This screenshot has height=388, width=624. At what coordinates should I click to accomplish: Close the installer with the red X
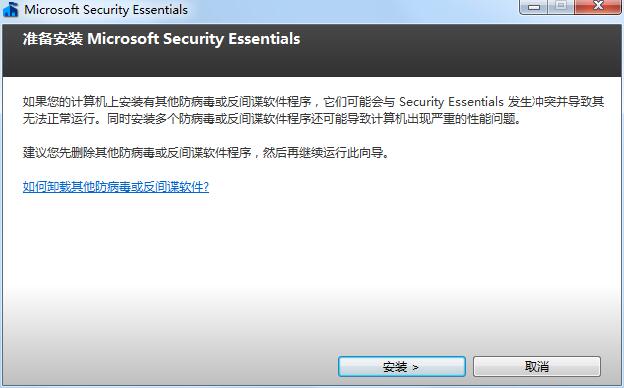coord(598,7)
